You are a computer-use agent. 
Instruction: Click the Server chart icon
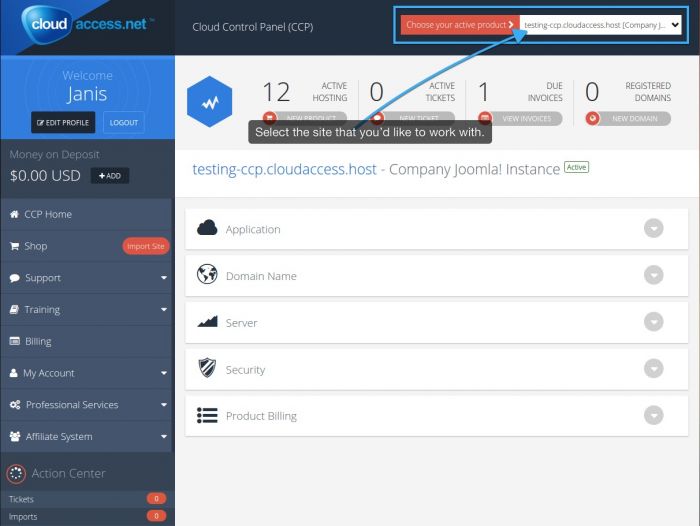[x=207, y=321]
